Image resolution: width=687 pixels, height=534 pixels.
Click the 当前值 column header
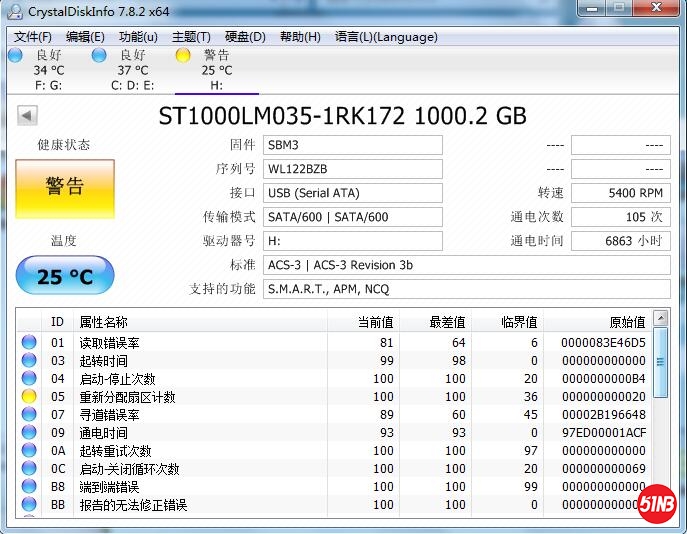pyautogui.click(x=375, y=322)
